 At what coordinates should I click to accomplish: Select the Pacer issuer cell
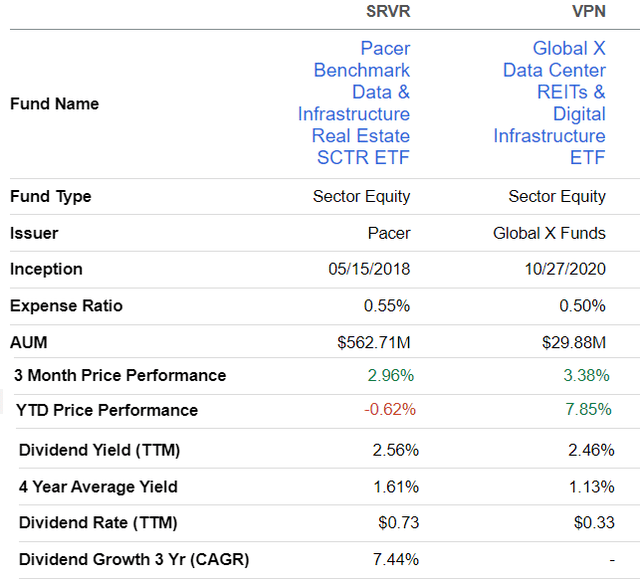click(389, 233)
